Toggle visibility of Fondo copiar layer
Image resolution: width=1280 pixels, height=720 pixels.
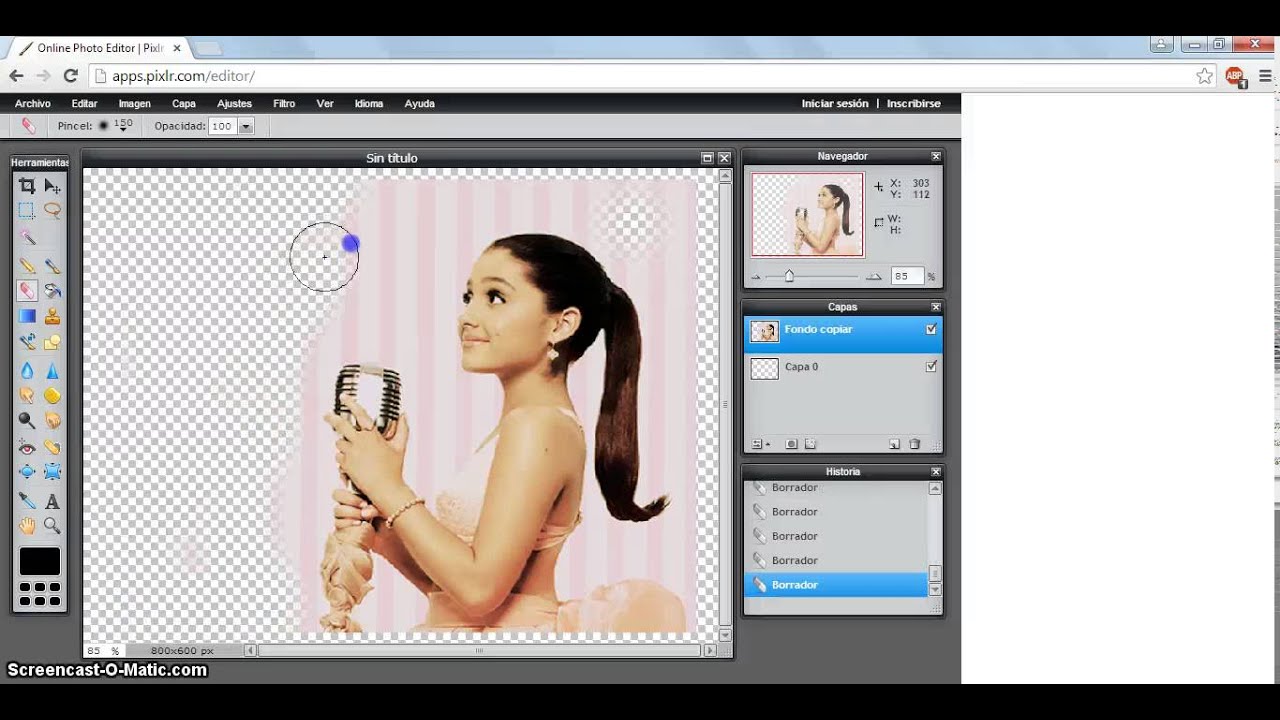pyautogui.click(x=931, y=329)
